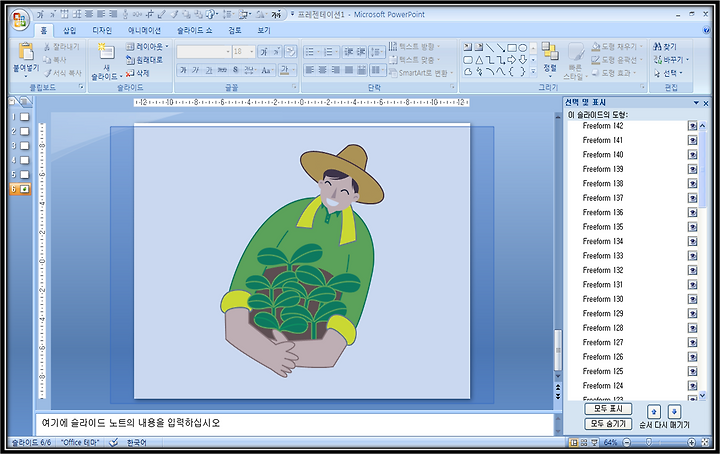720x454 pixels.
Task: Open Selection pane options dropdown arrow
Action: [x=697, y=103]
